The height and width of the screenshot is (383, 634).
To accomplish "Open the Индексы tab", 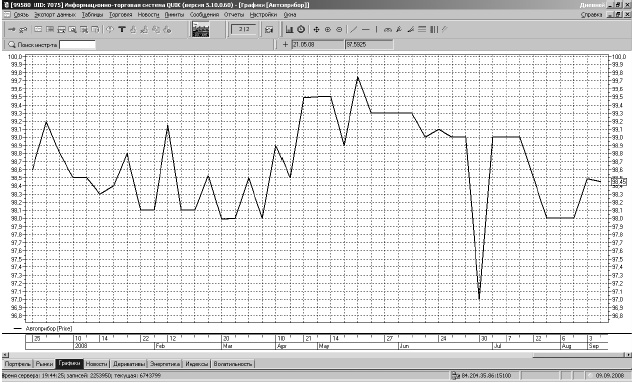I will [196, 364].
